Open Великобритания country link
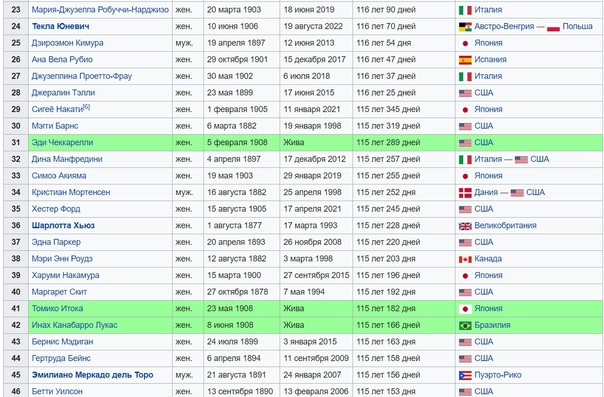This screenshot has width=604, height=397. pyautogui.click(x=505, y=225)
